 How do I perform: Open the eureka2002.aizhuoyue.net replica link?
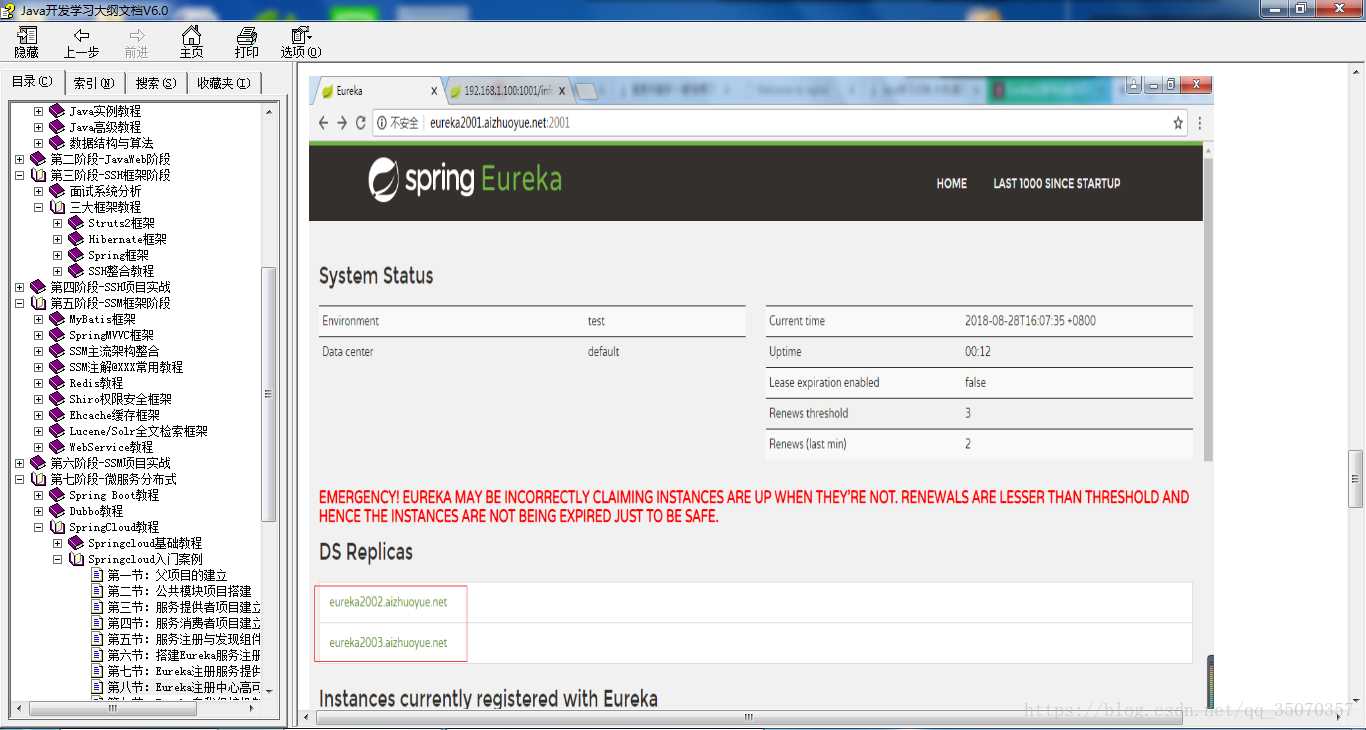(388, 602)
